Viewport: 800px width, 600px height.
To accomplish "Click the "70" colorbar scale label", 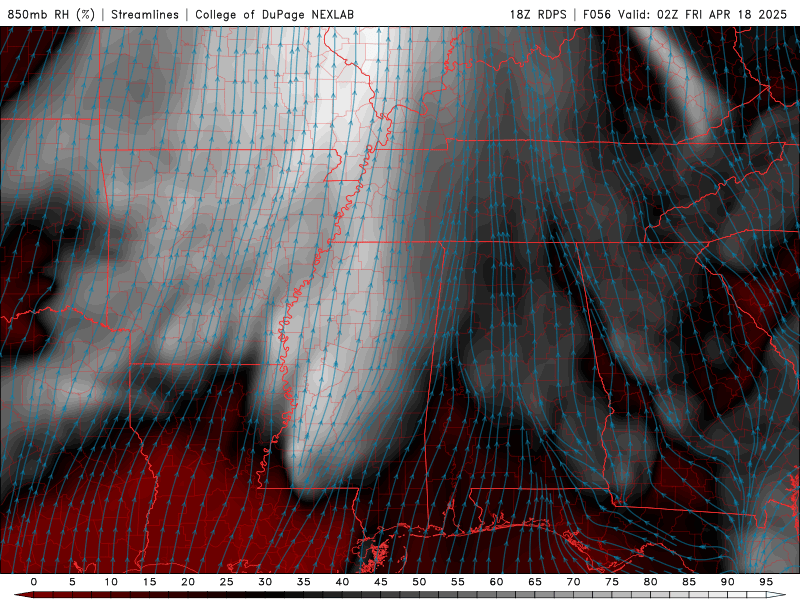I will [573, 582].
